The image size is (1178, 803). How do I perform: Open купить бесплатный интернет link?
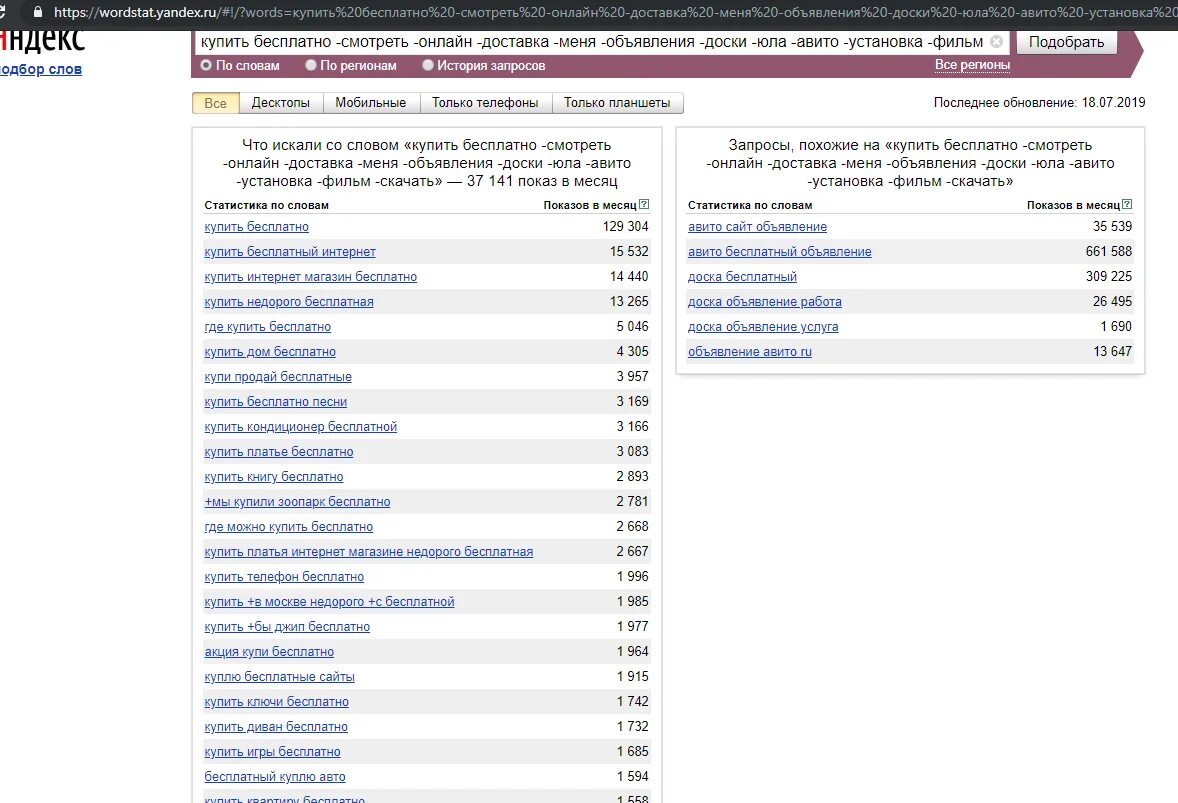[290, 252]
